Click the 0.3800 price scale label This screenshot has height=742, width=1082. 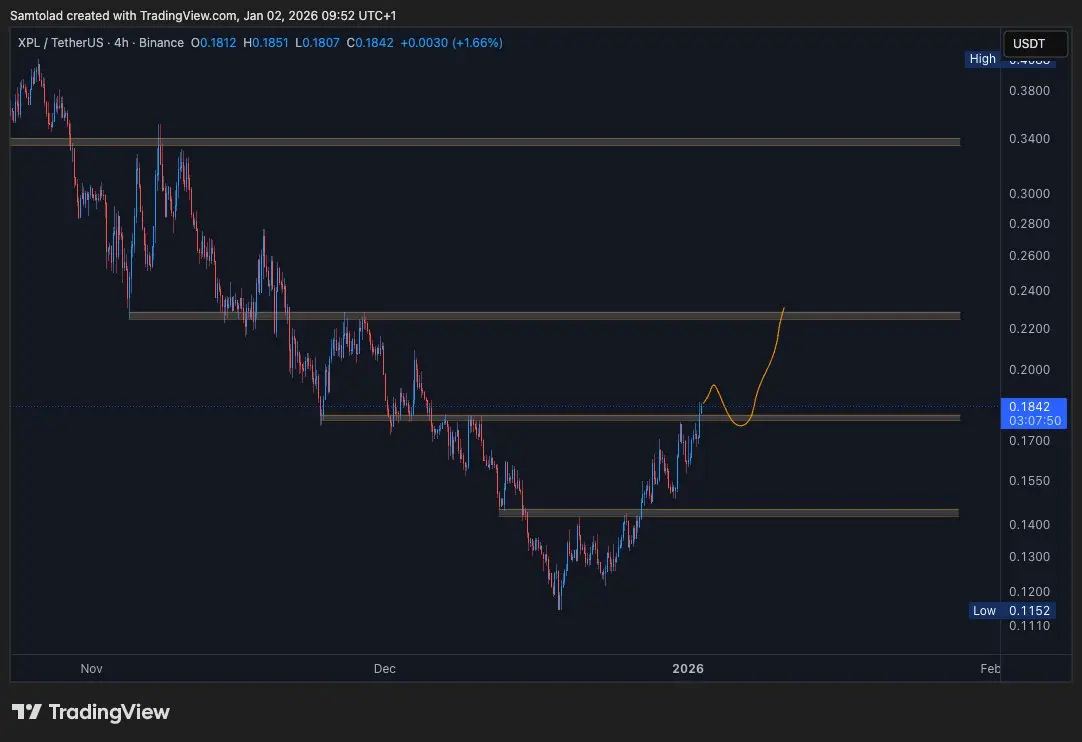click(x=1029, y=90)
